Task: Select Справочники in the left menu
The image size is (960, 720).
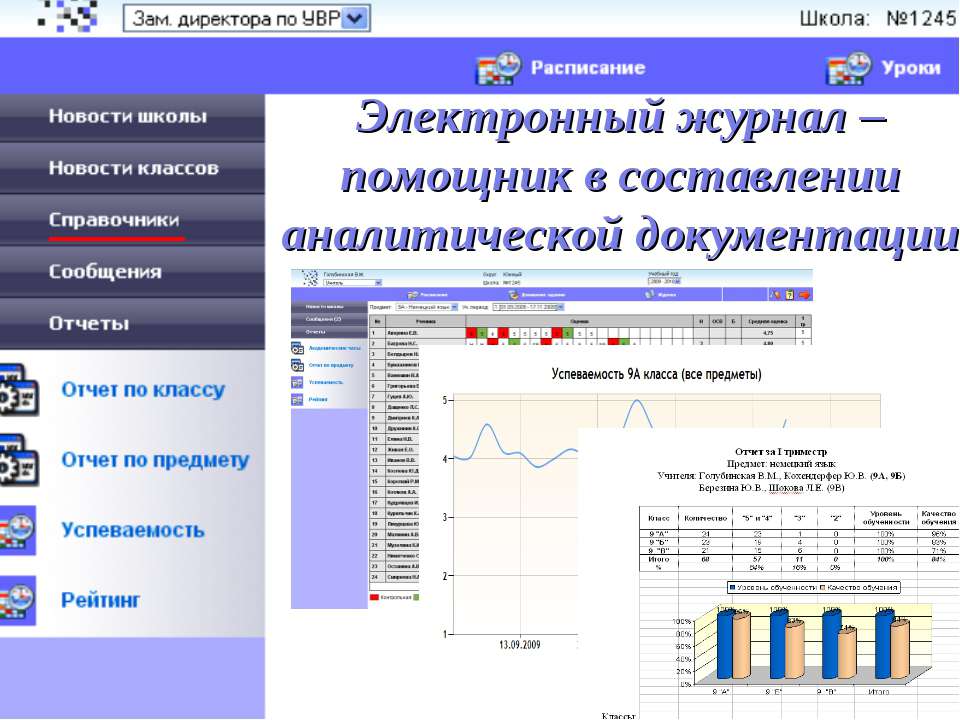Action: coord(114,221)
